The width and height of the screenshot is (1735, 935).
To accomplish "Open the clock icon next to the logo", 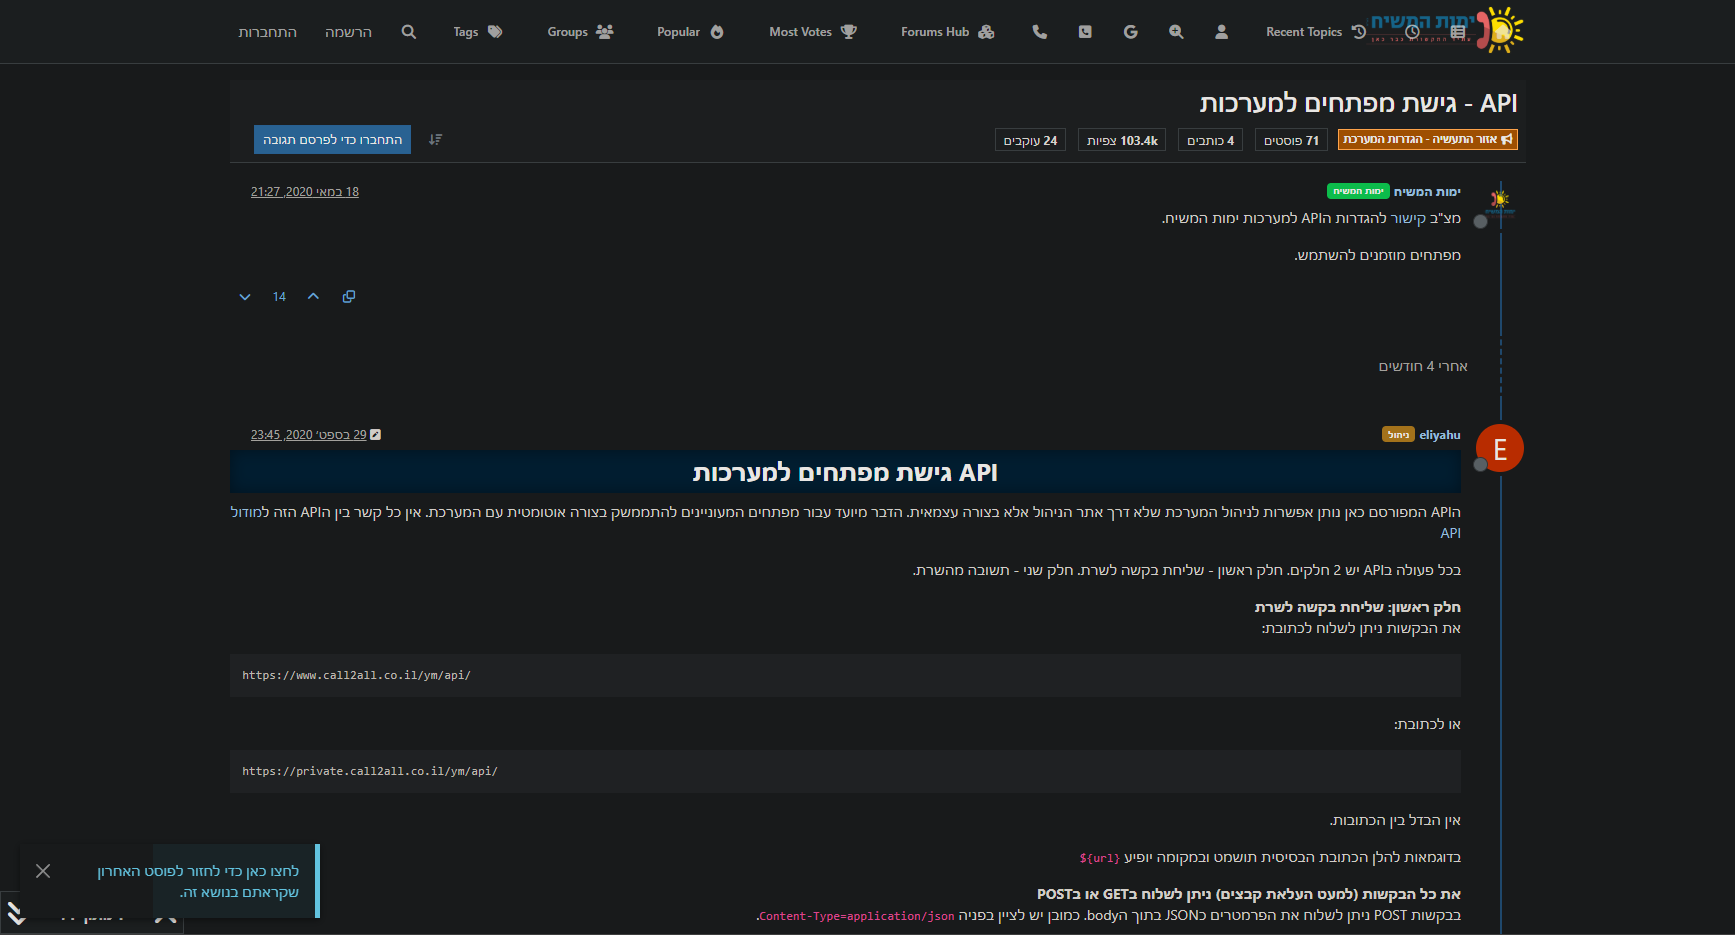I will click(x=1412, y=31).
